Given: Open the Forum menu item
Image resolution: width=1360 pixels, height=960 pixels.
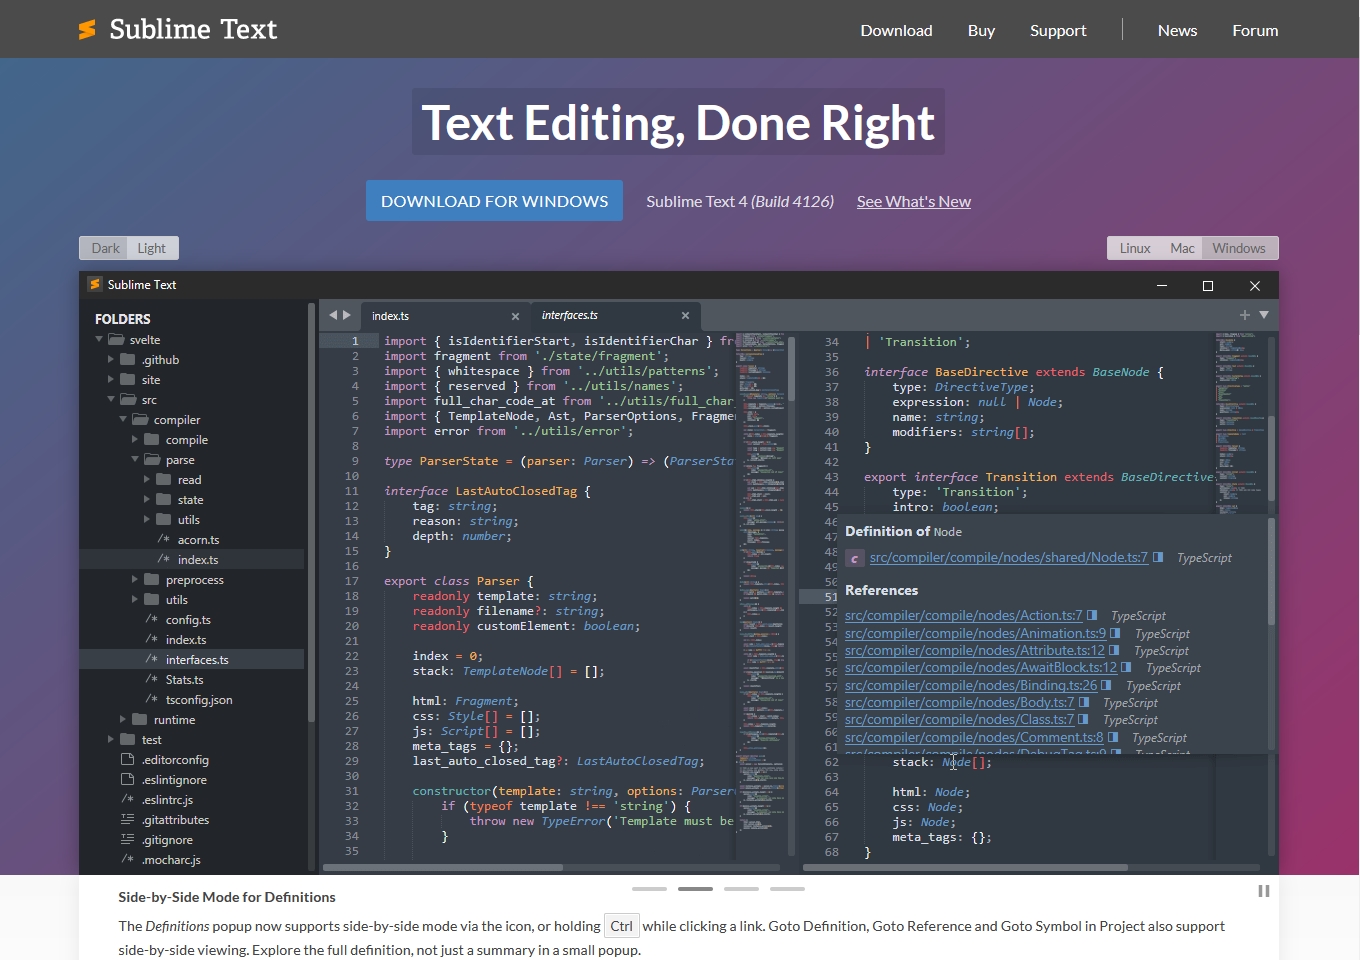Looking at the screenshot, I should tap(1255, 30).
